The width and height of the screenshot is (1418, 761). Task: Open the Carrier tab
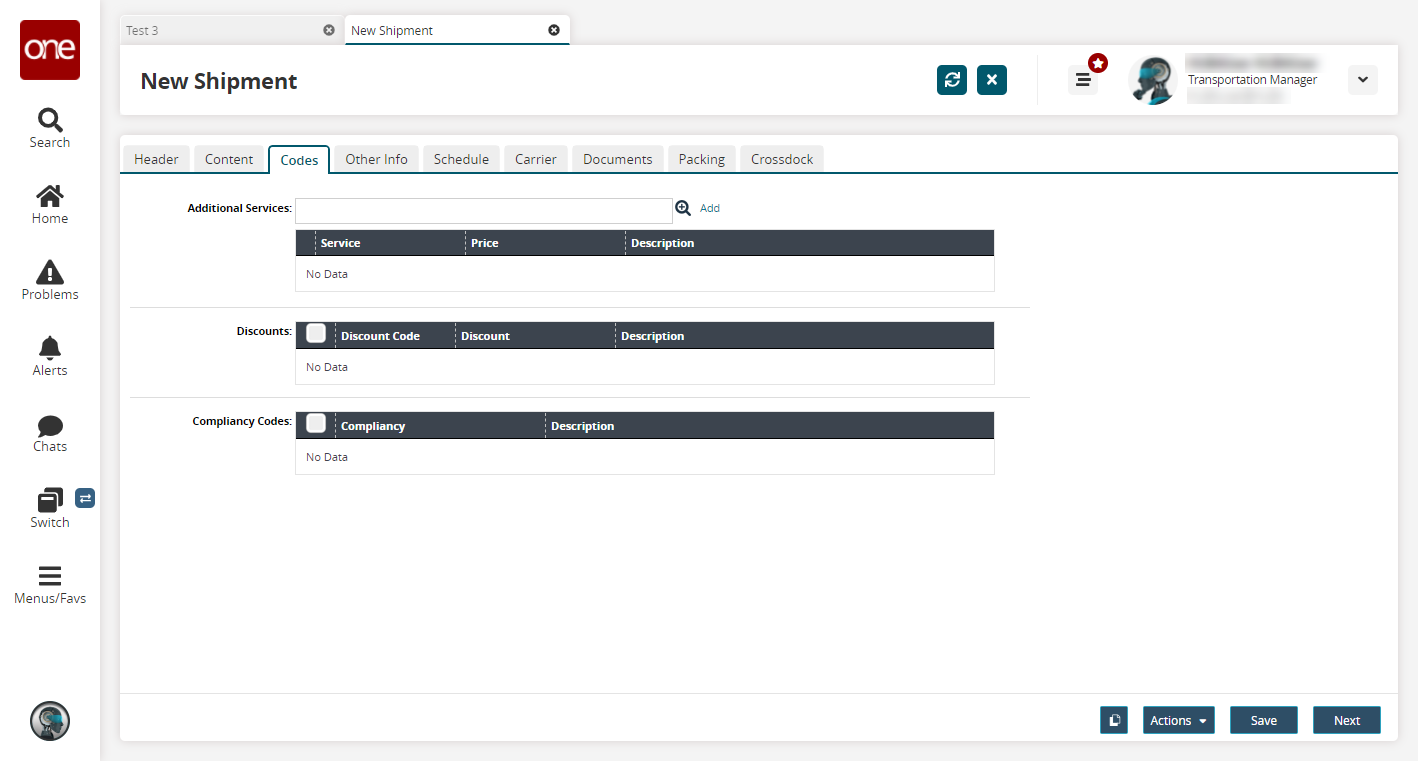[536, 159]
